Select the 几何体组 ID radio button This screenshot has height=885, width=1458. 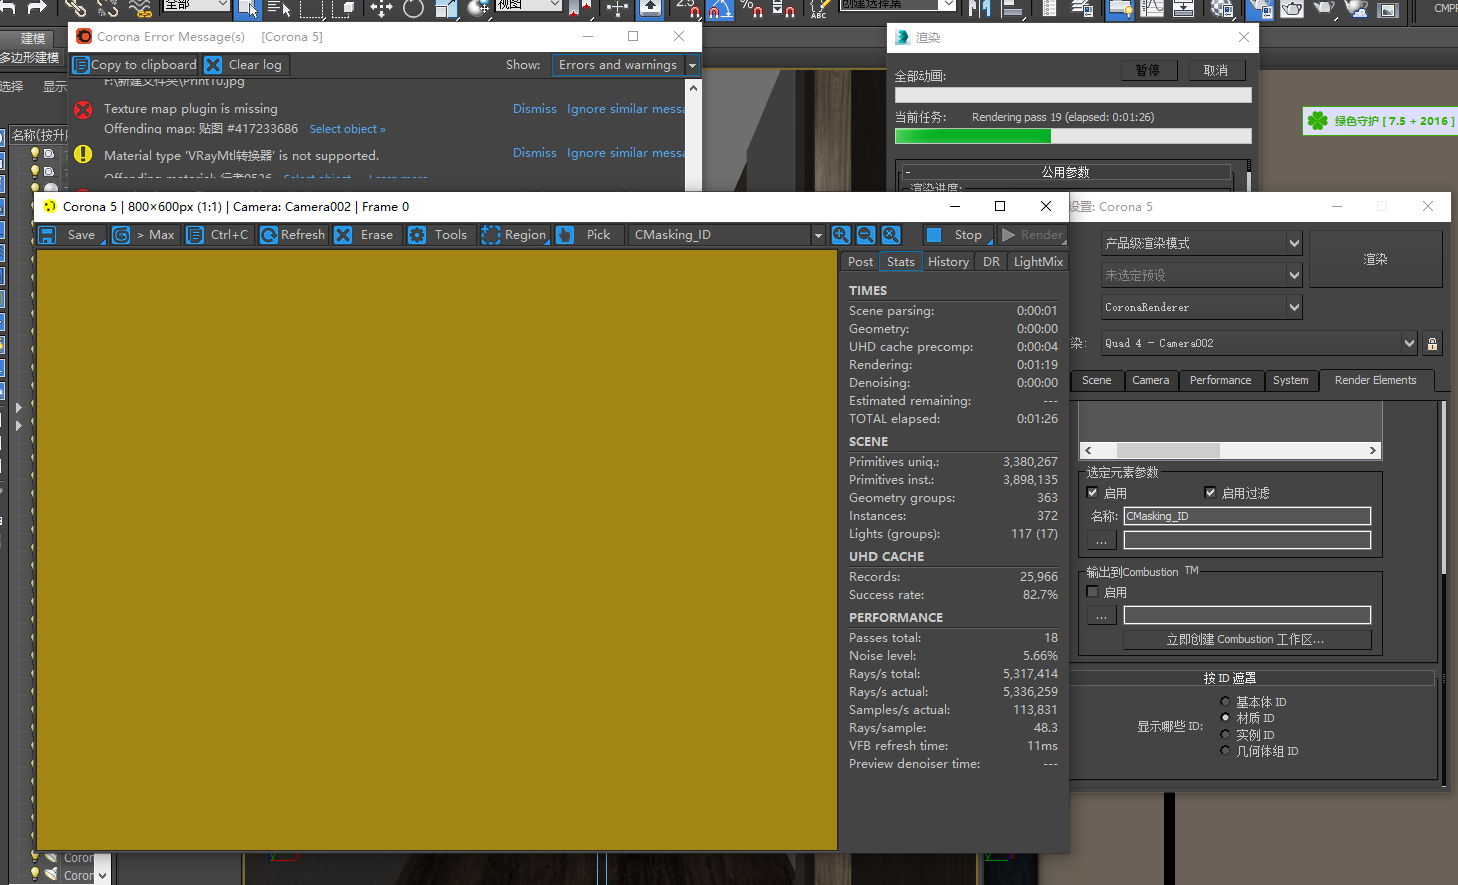pos(1225,751)
